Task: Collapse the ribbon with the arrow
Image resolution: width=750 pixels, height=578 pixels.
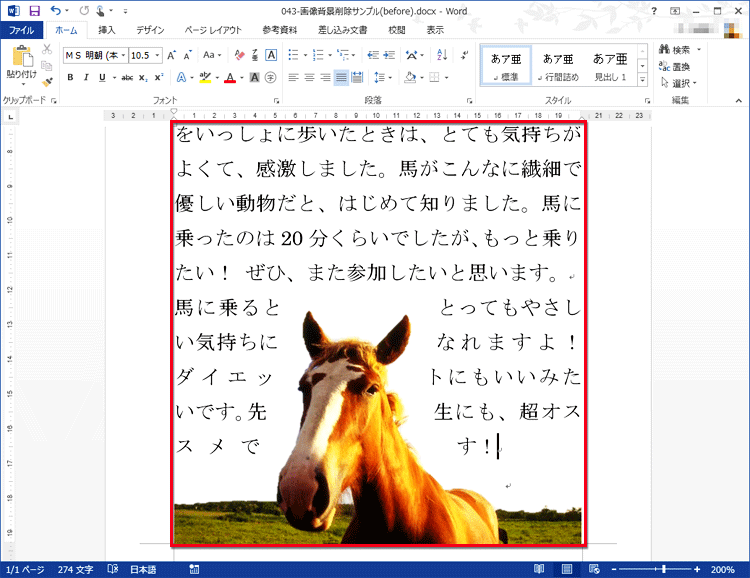Action: coord(739,100)
